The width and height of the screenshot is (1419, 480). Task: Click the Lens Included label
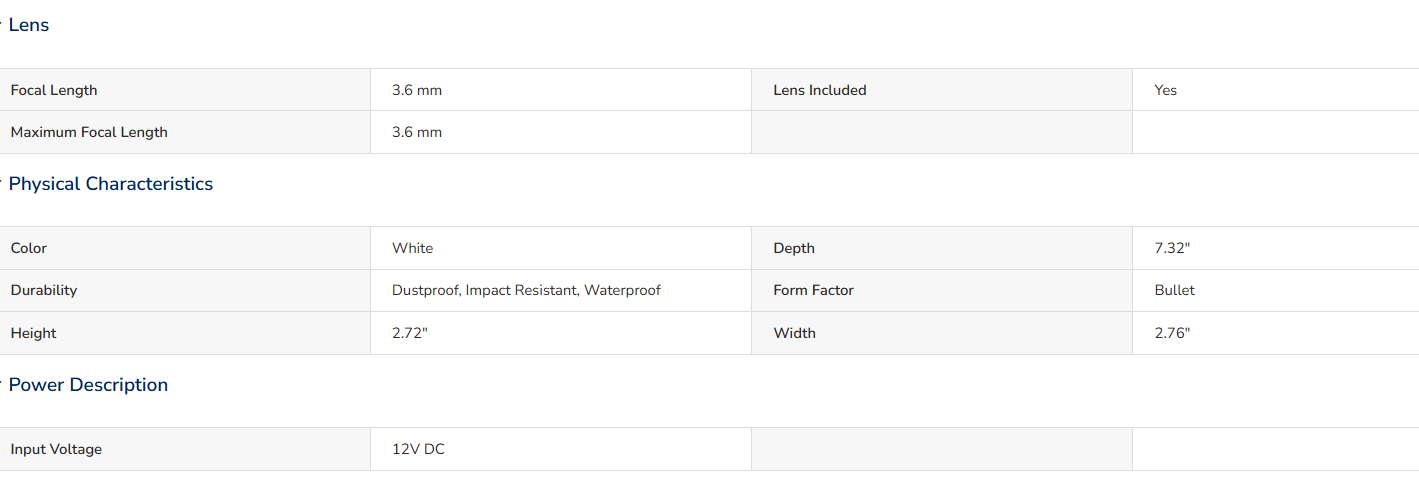point(820,90)
